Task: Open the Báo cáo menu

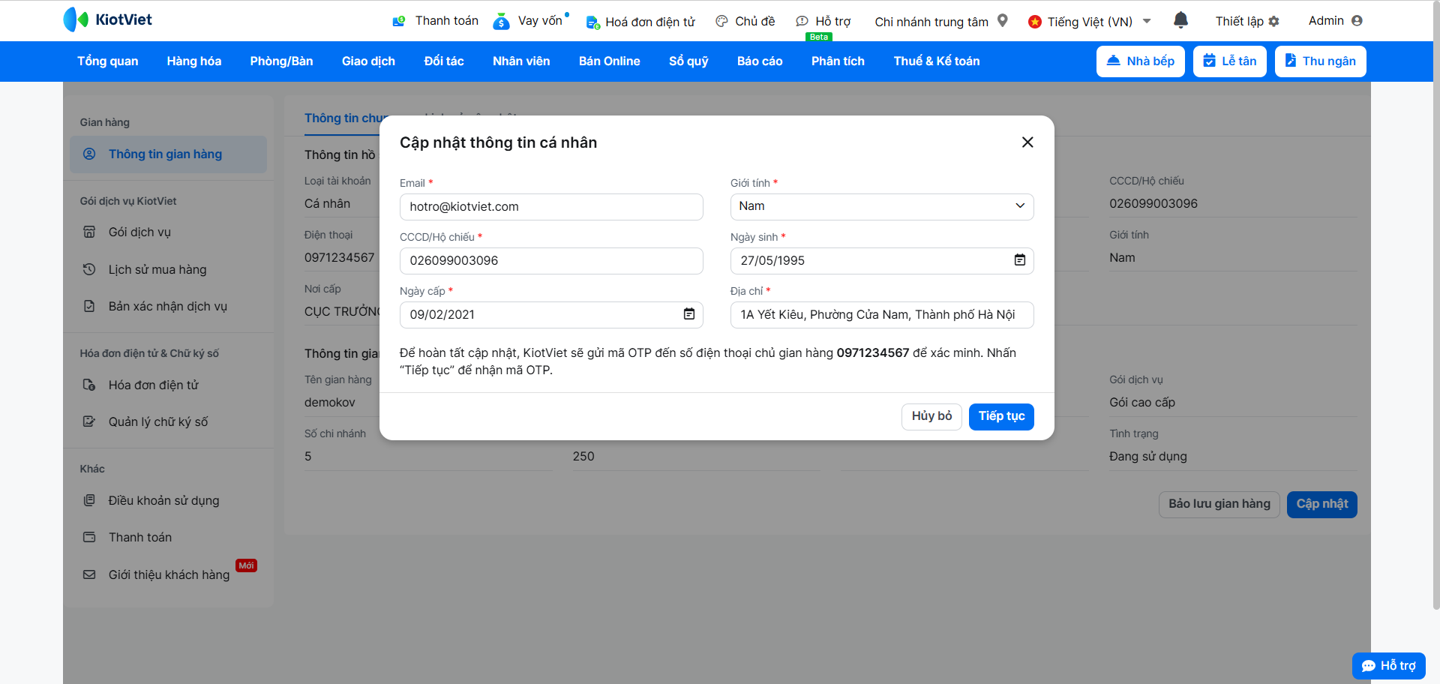Action: pos(759,61)
